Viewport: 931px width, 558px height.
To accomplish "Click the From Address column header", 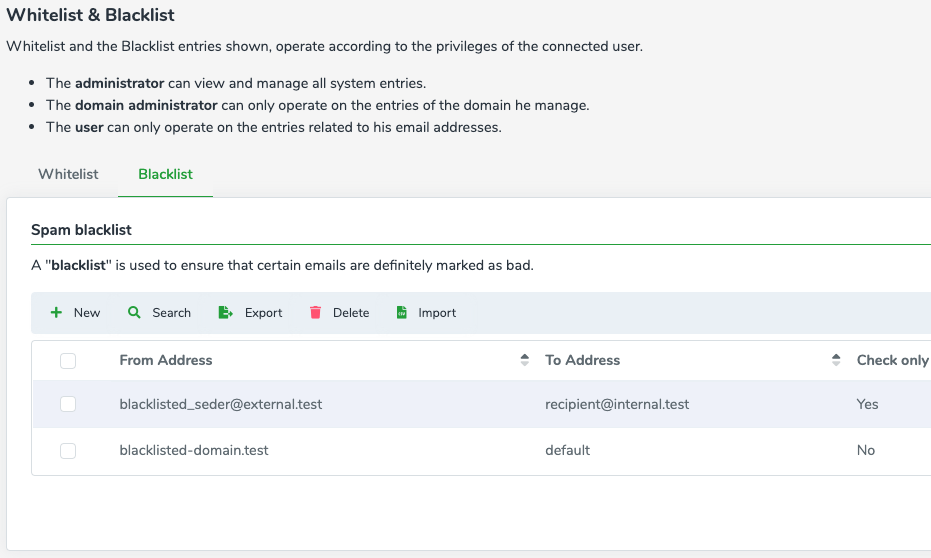I will pos(166,360).
